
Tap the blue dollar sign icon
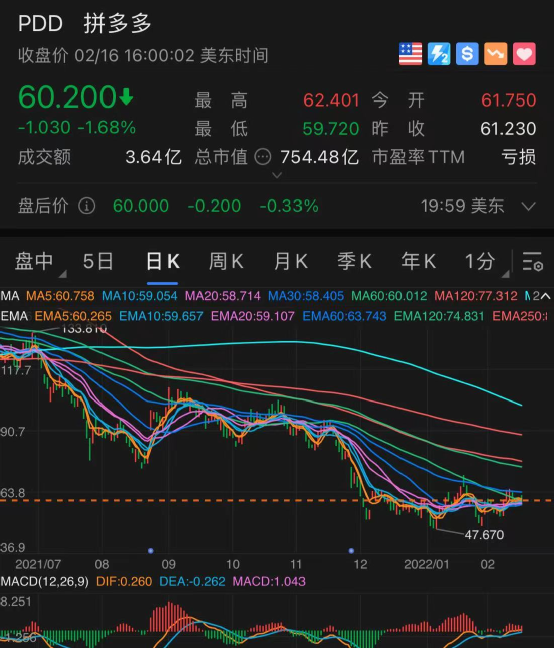467,54
